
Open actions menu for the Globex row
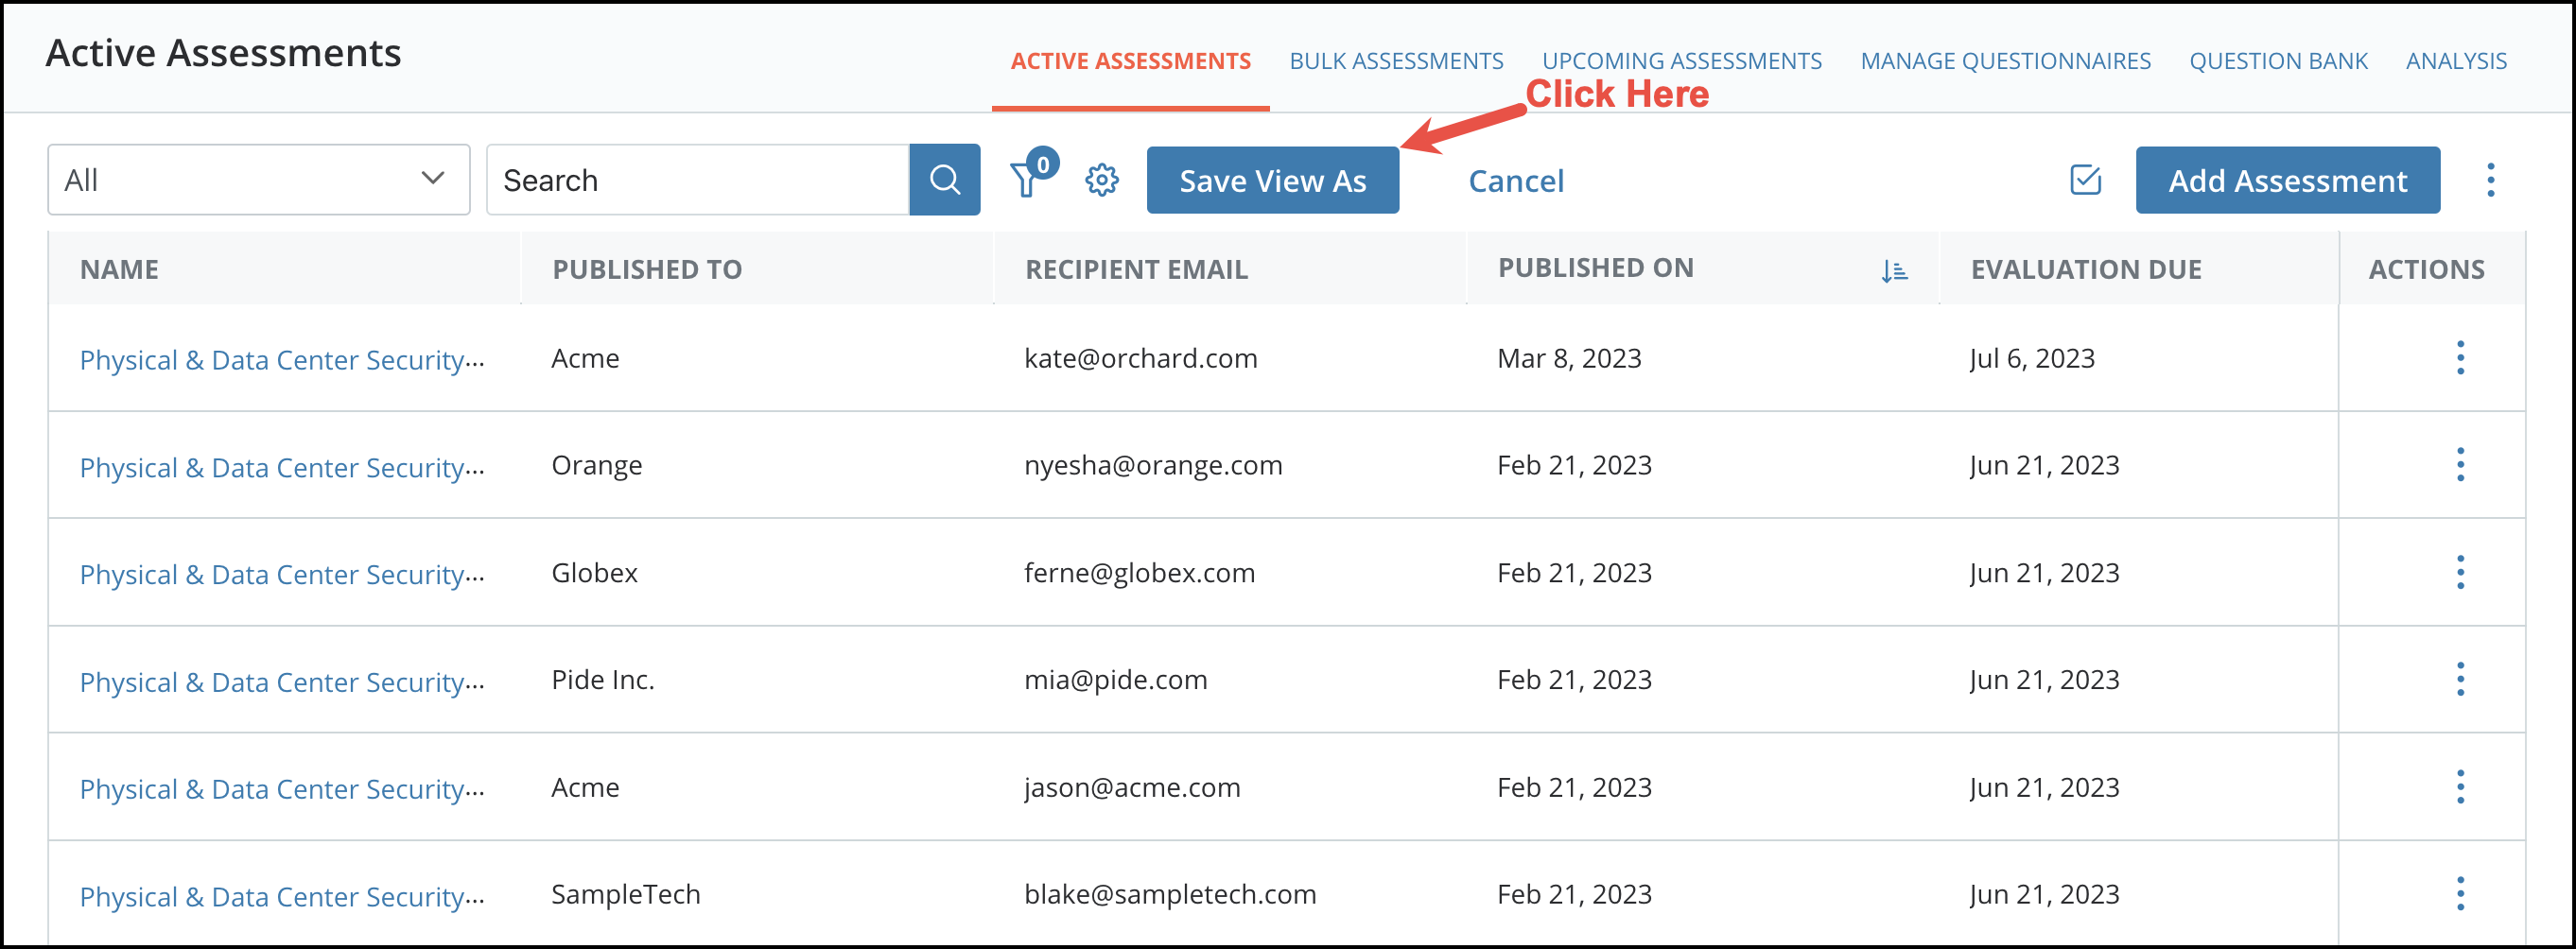coord(2461,572)
